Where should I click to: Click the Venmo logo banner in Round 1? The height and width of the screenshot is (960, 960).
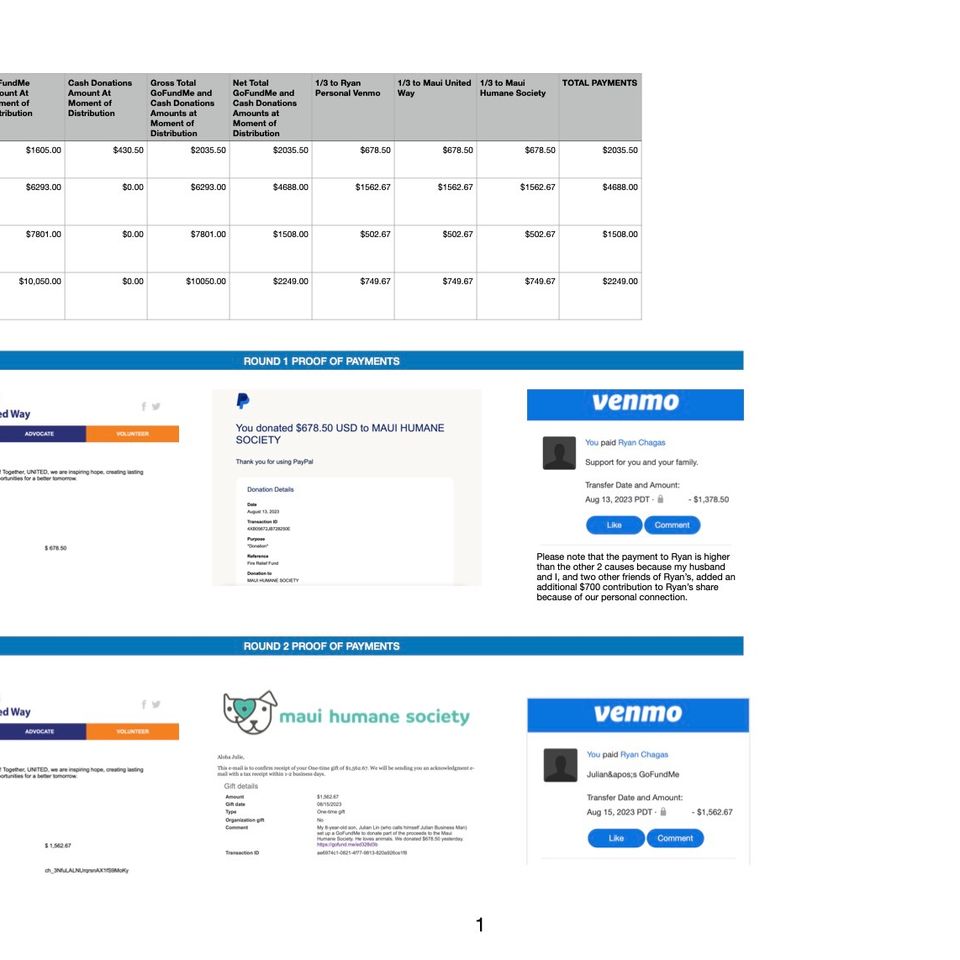coord(635,404)
